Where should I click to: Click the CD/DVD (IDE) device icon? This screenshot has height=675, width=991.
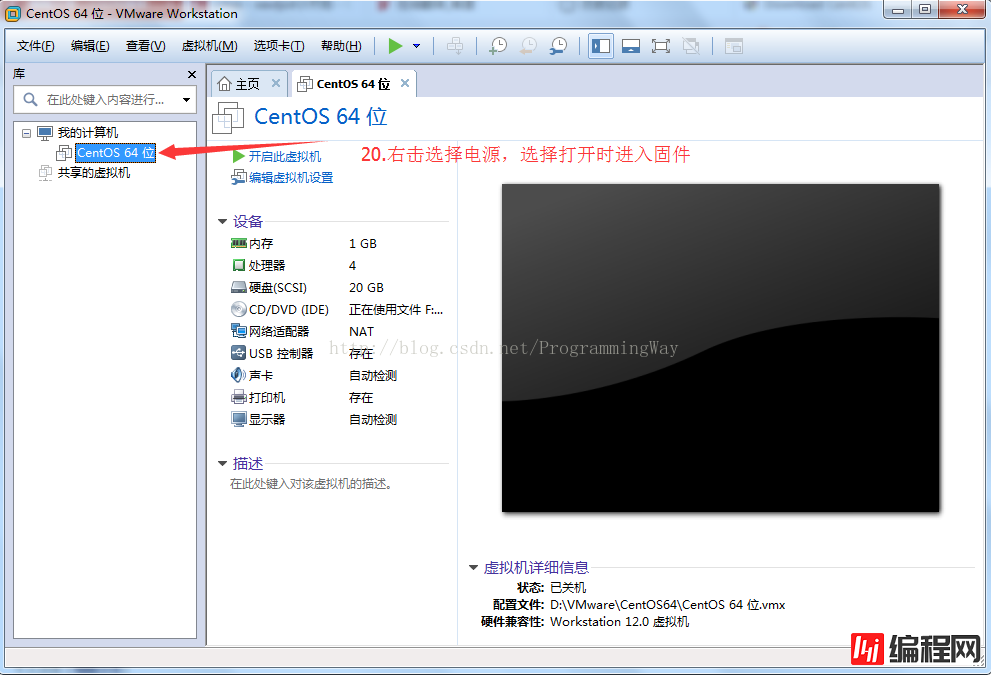click(x=239, y=309)
